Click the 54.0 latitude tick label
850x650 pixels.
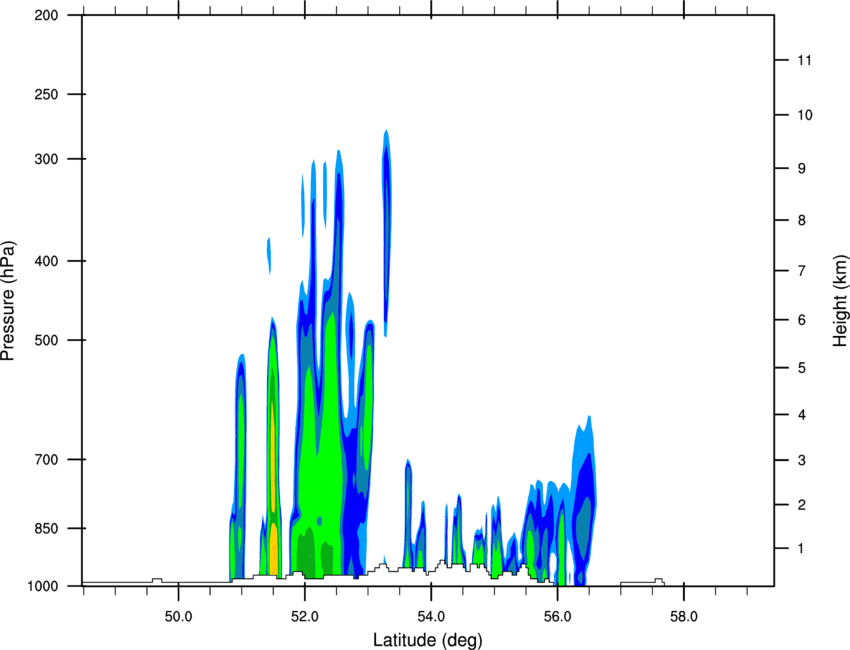(x=432, y=617)
